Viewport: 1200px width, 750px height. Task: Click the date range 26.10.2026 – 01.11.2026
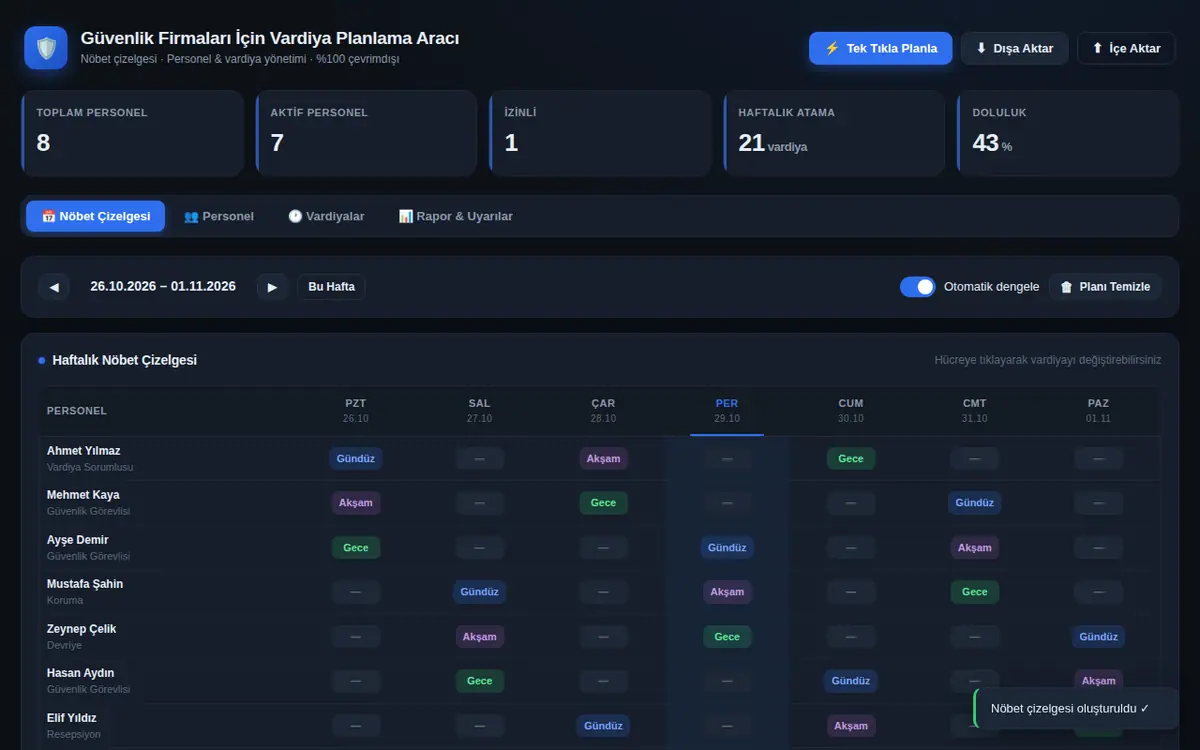pos(163,286)
